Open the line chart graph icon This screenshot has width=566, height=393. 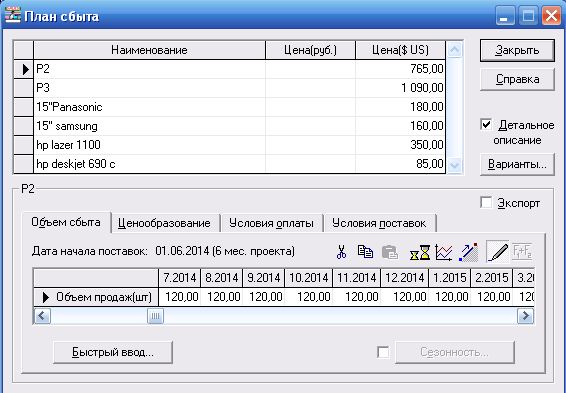pyautogui.click(x=444, y=252)
